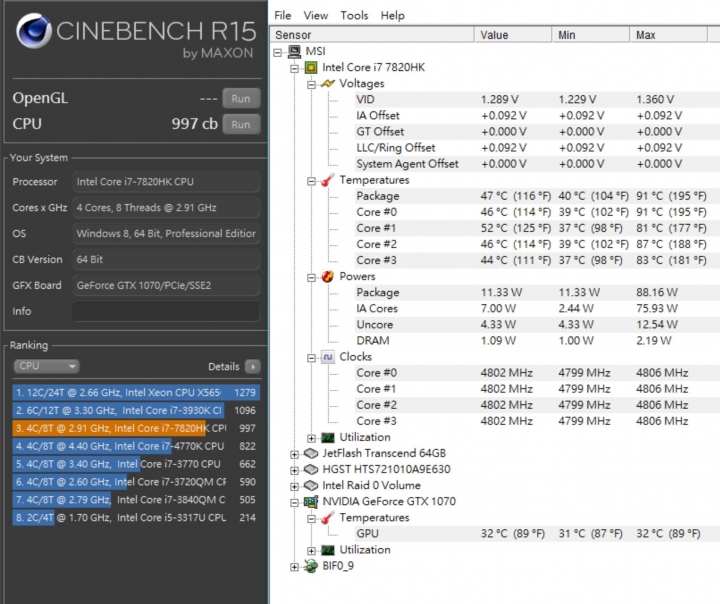This screenshot has width=720, height=604.
Task: Collapse the Powers section
Action: [x=311, y=278]
